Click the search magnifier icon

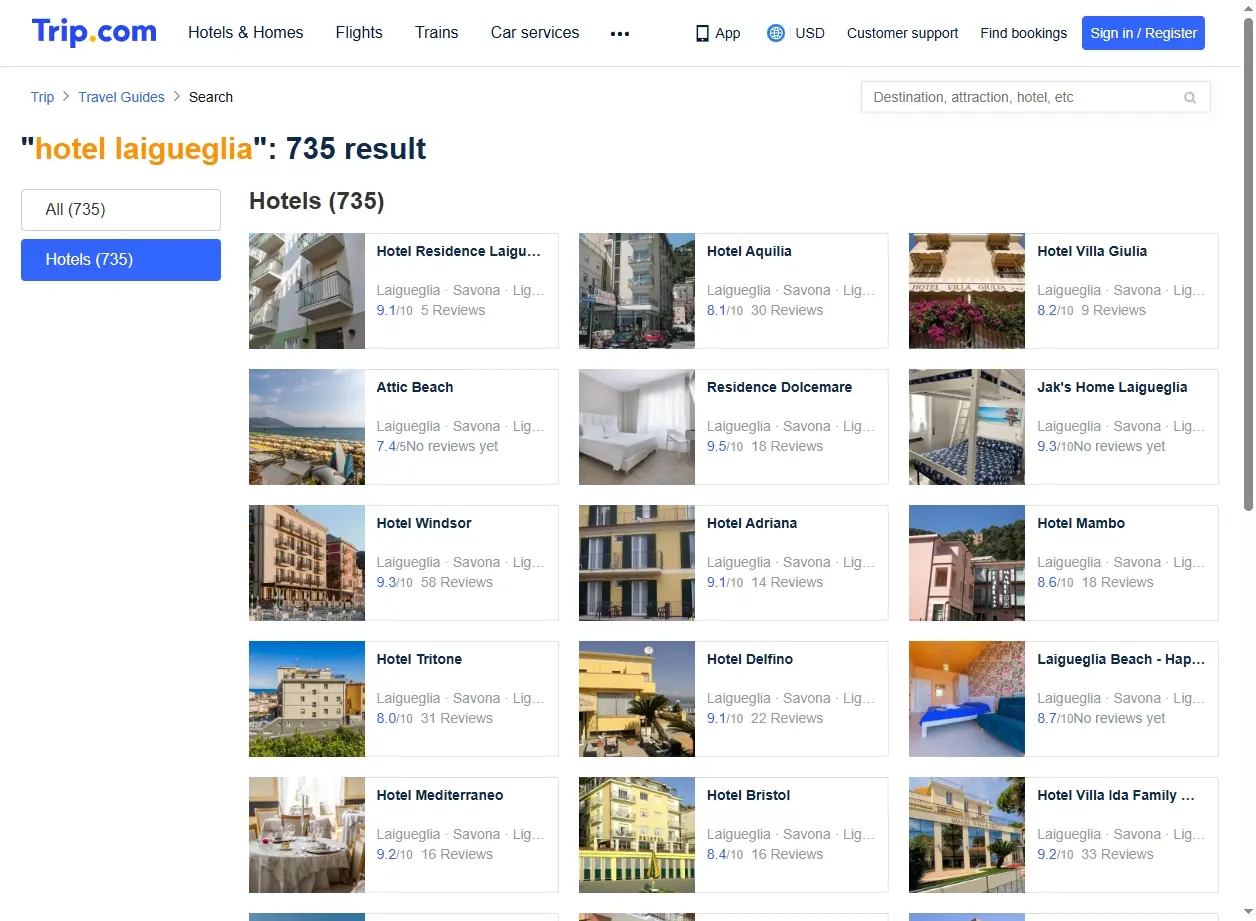coord(1190,97)
